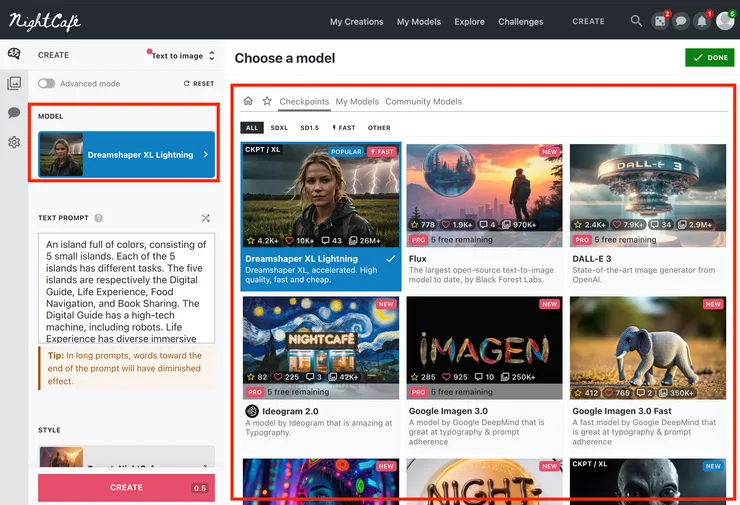Open the Dreamshaper XL Lightning model selector
The height and width of the screenshot is (505, 740).
(126, 154)
